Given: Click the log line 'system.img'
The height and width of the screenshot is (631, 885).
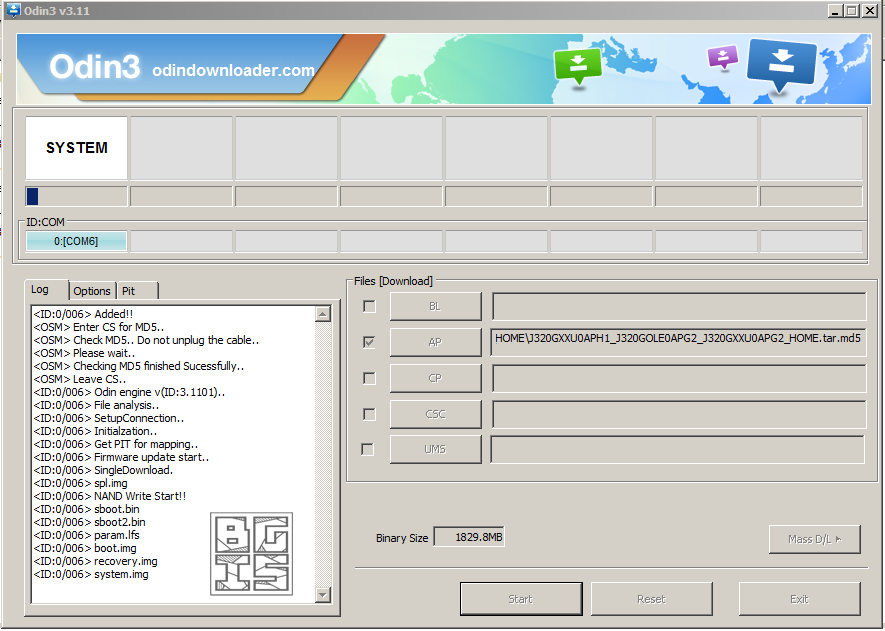Looking at the screenshot, I should (x=91, y=574).
